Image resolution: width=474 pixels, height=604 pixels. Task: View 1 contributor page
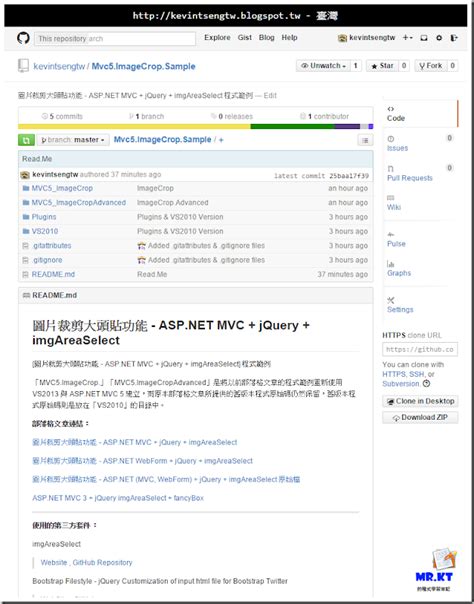[324, 116]
